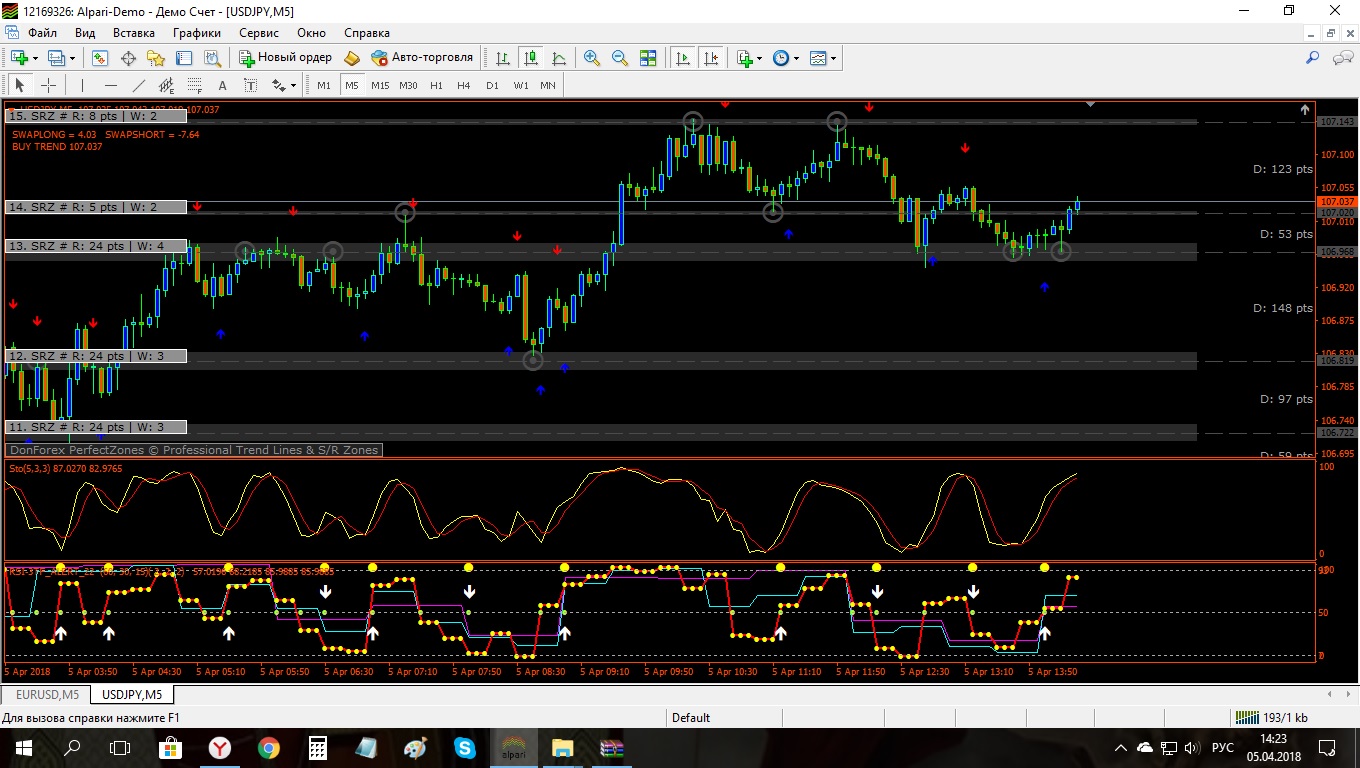Open the Графики menu

(x=196, y=33)
